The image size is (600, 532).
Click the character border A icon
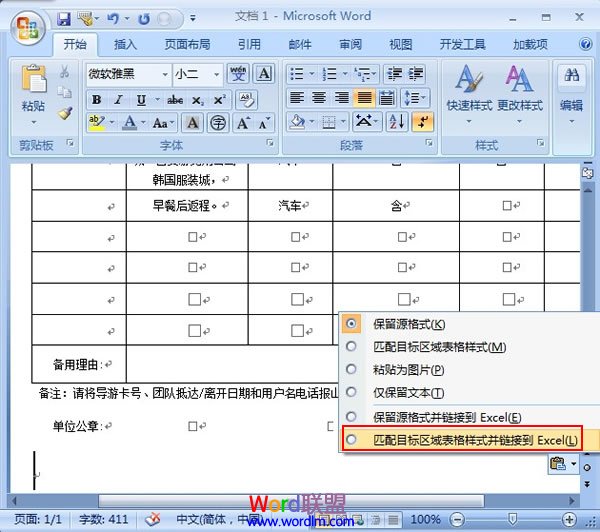click(264, 73)
